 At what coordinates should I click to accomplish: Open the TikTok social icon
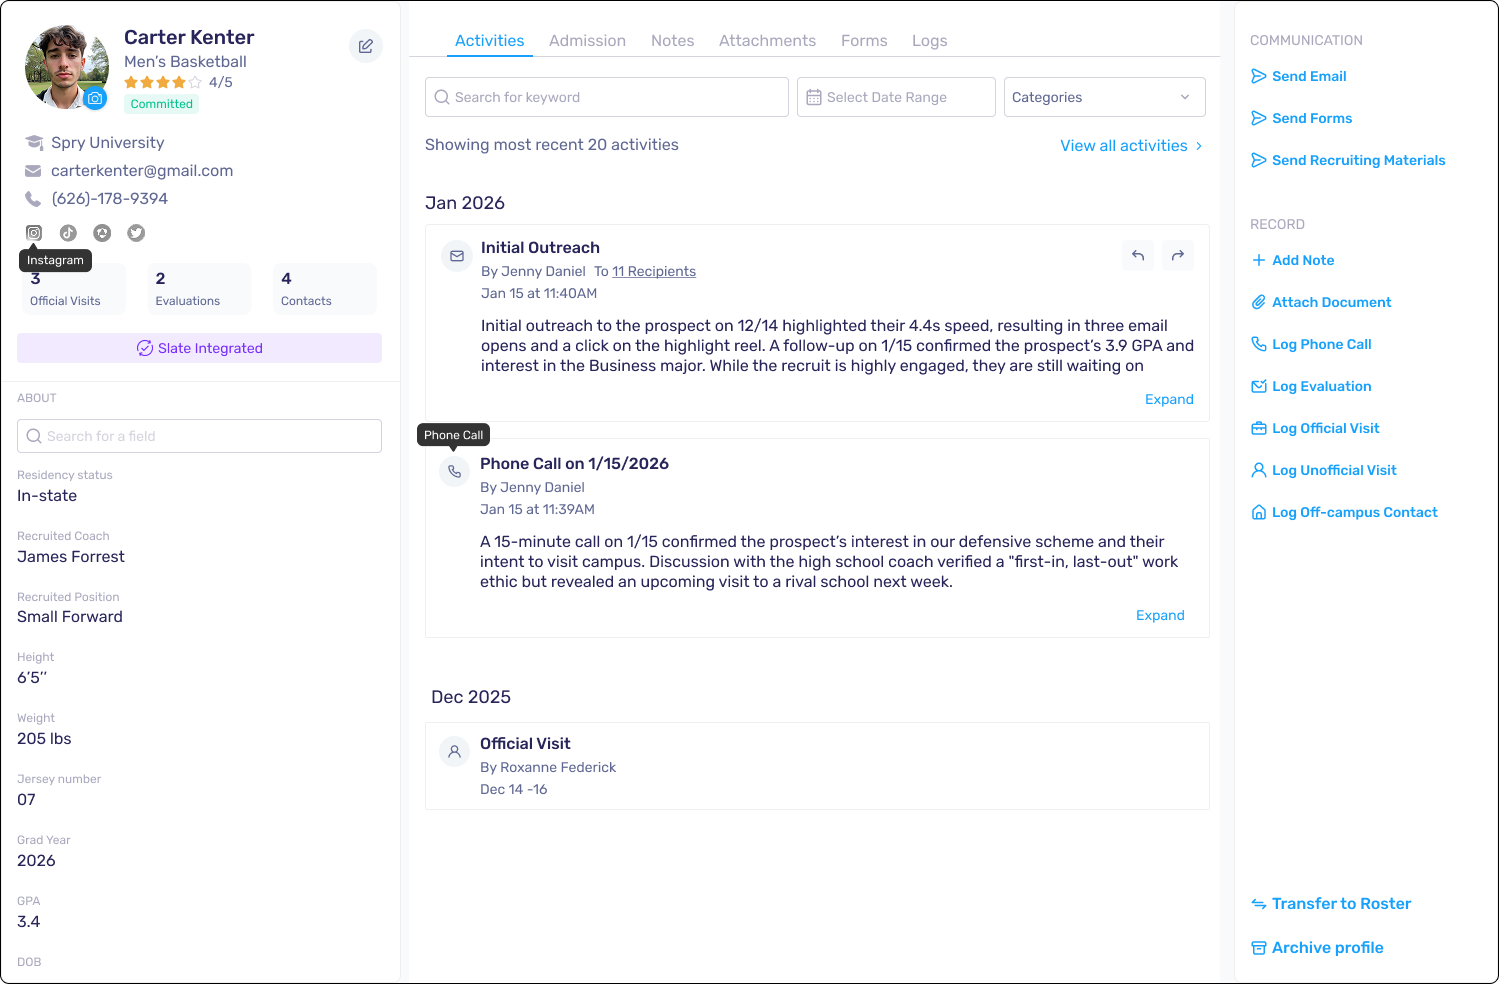click(68, 233)
